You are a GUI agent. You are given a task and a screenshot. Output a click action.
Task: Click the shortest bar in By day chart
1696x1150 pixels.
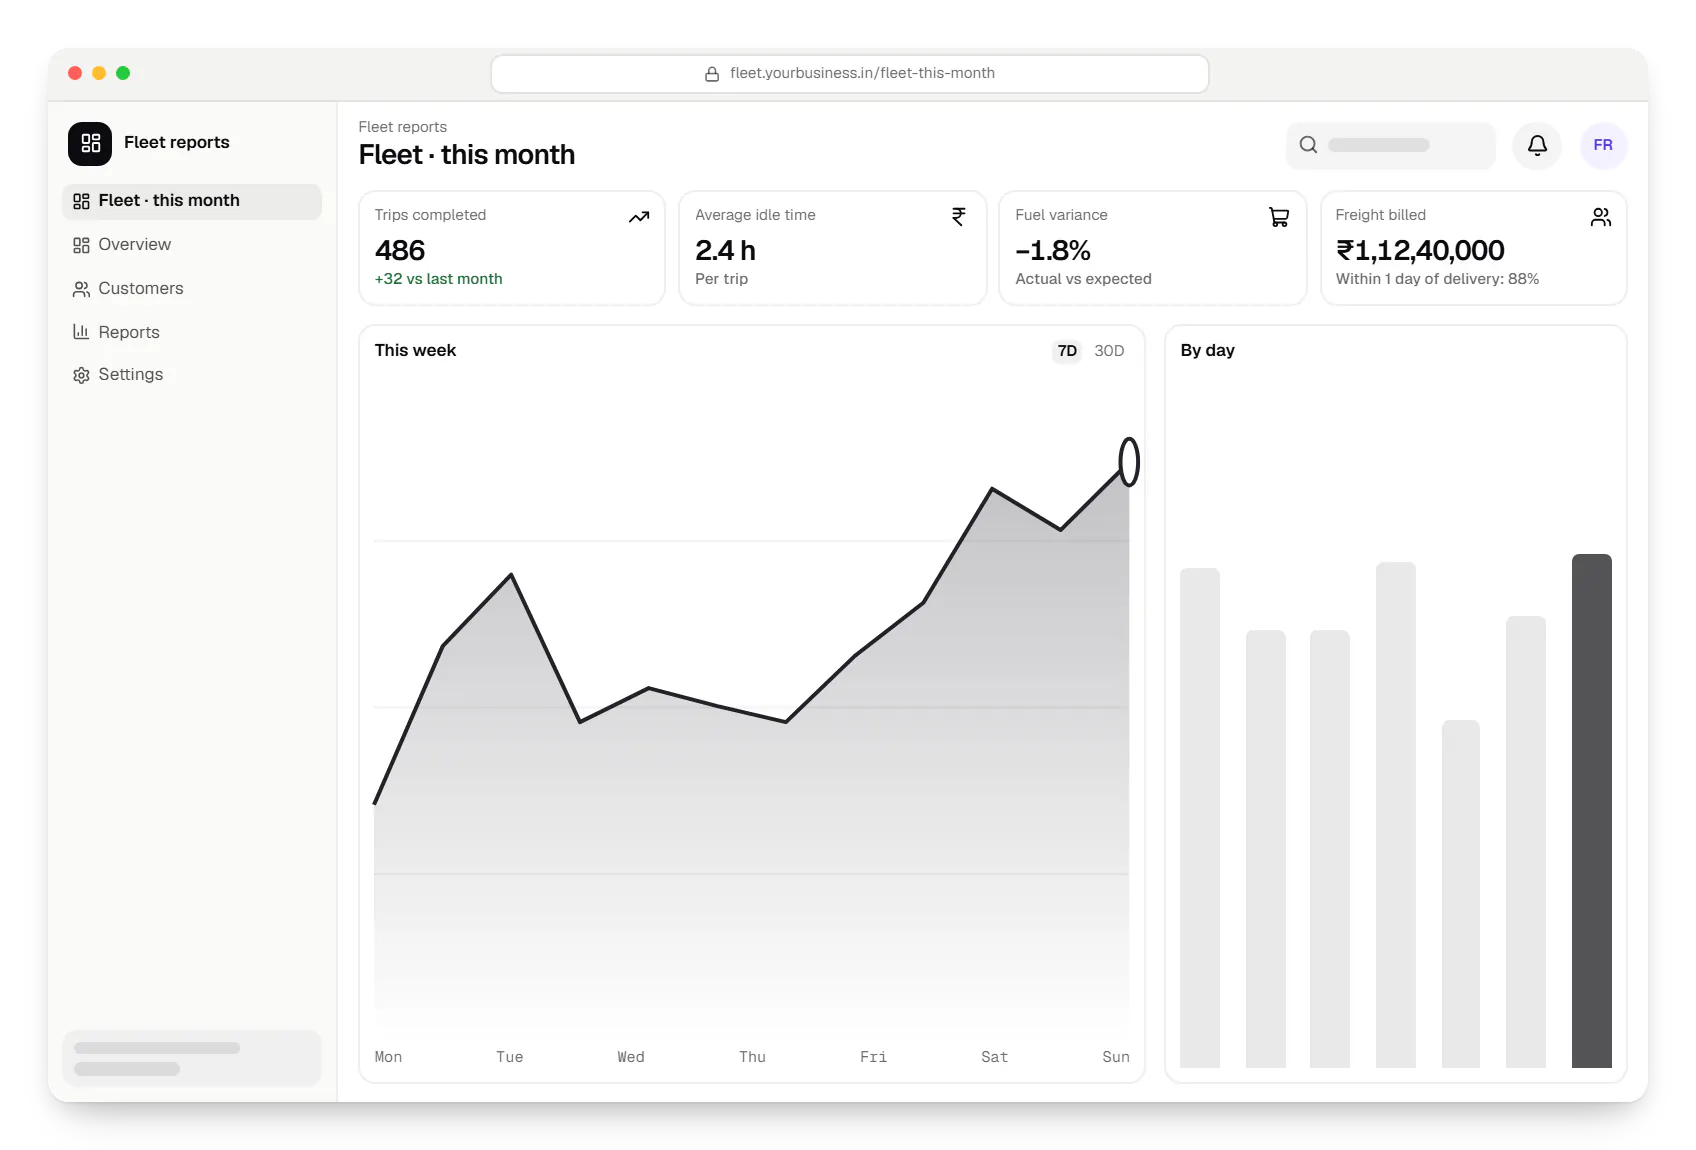[x=1461, y=894]
